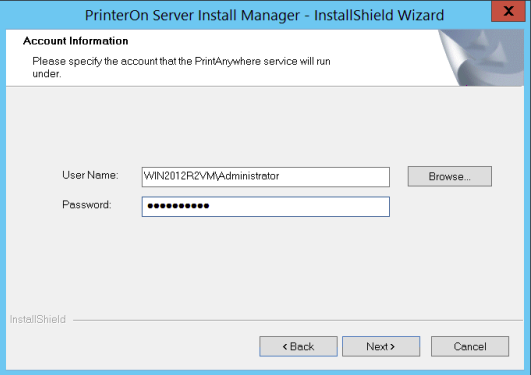Click the 'Password:' label
This screenshot has width=531, height=375.
pos(87,205)
